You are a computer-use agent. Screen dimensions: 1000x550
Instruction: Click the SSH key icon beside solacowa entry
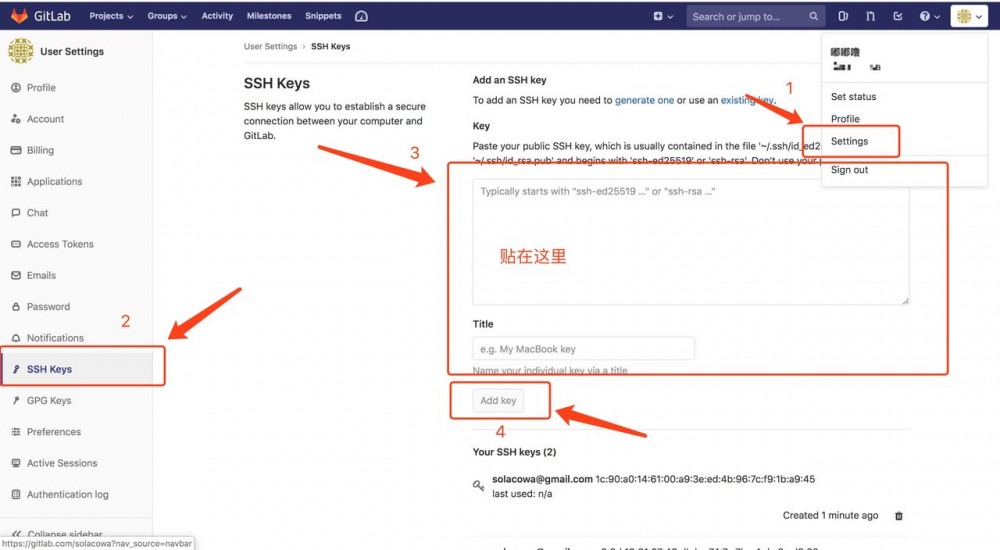tap(478, 486)
